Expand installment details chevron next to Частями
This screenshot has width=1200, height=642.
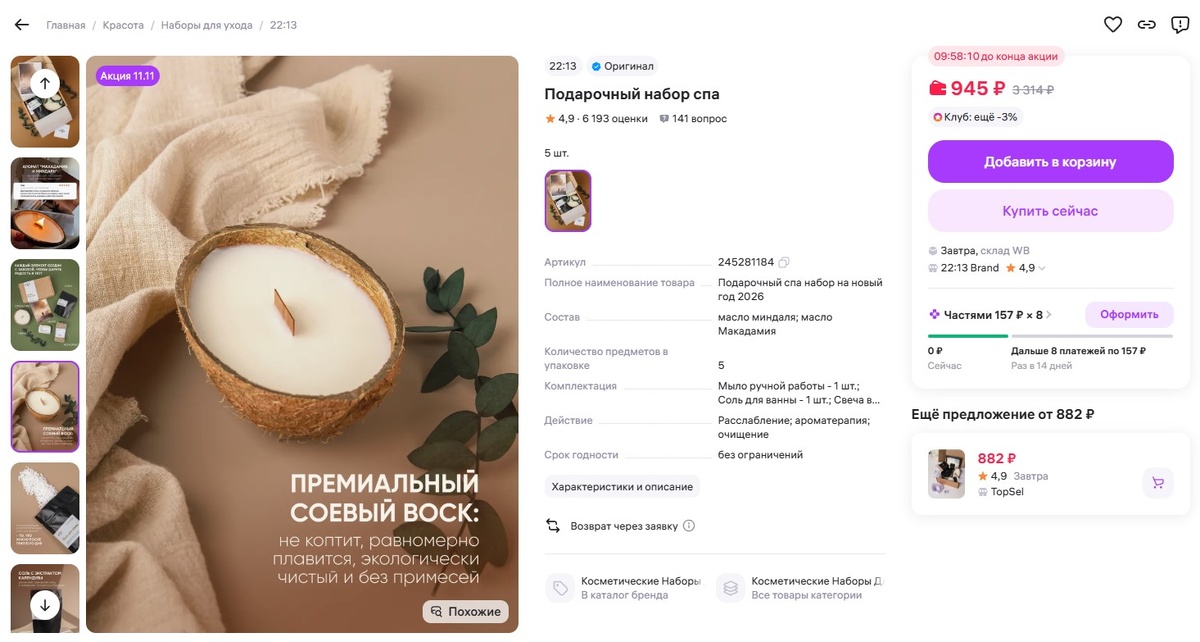(1051, 315)
